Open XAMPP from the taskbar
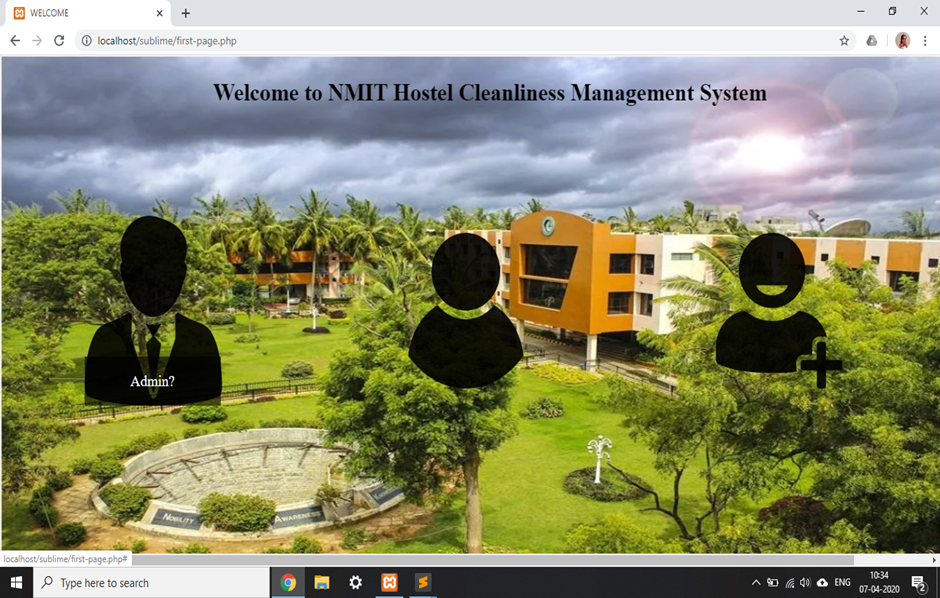The height and width of the screenshot is (598, 940). [389, 582]
